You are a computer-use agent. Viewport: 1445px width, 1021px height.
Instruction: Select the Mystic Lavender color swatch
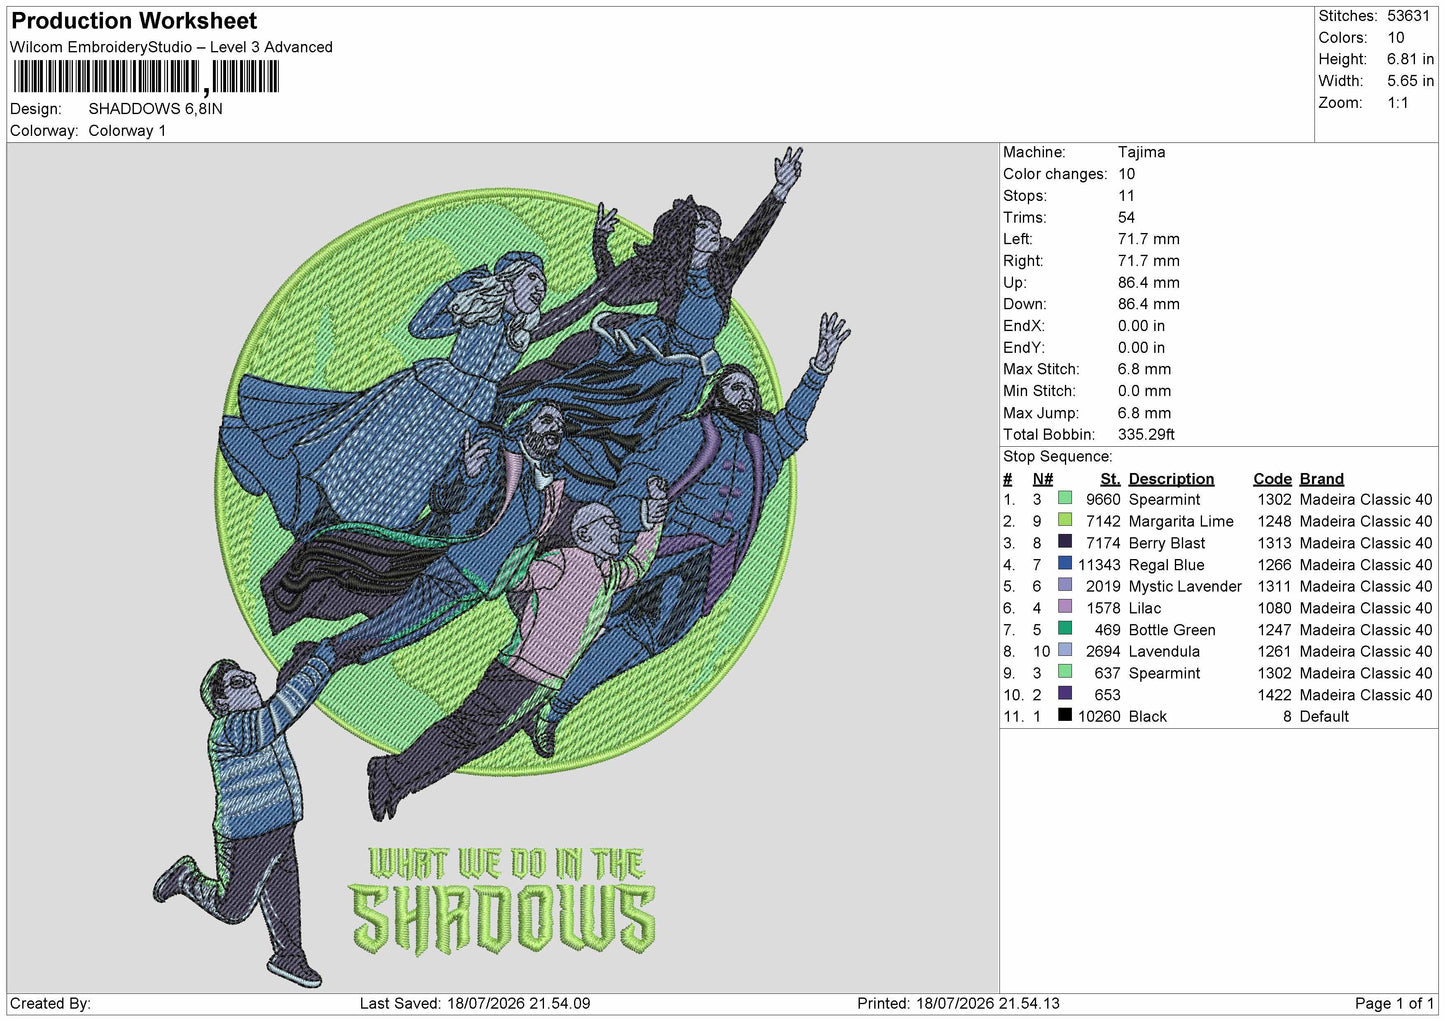1065,585
